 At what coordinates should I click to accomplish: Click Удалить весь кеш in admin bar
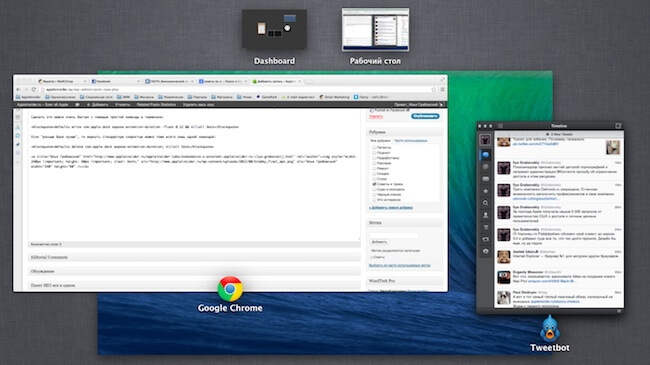[198, 105]
